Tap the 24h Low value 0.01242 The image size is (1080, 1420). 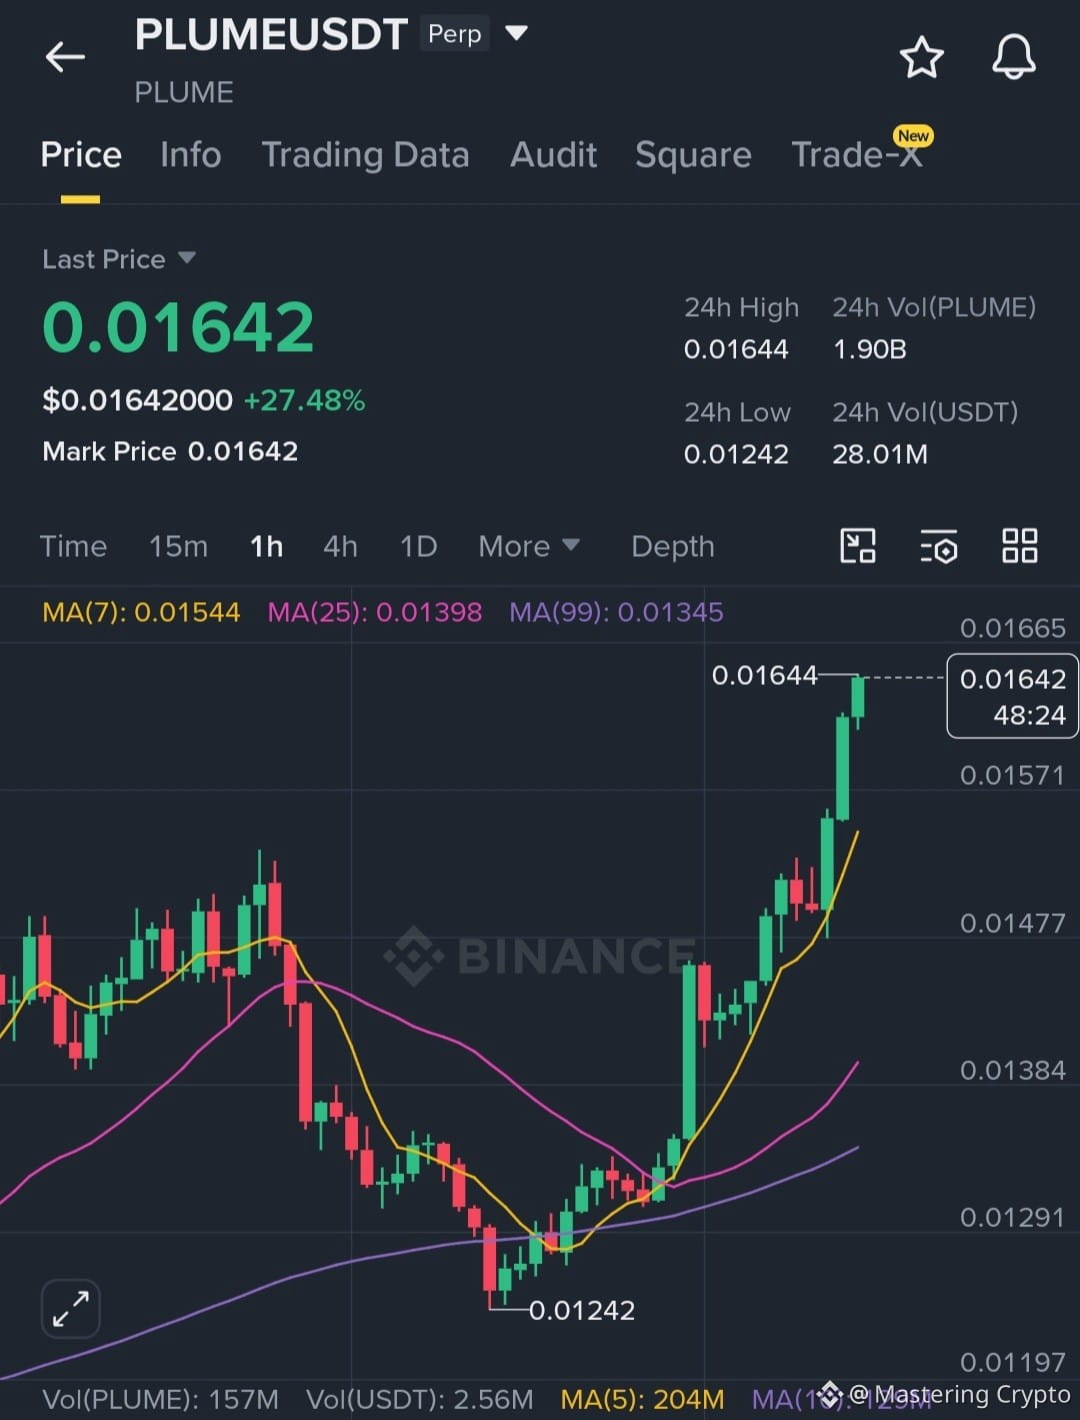coord(736,454)
